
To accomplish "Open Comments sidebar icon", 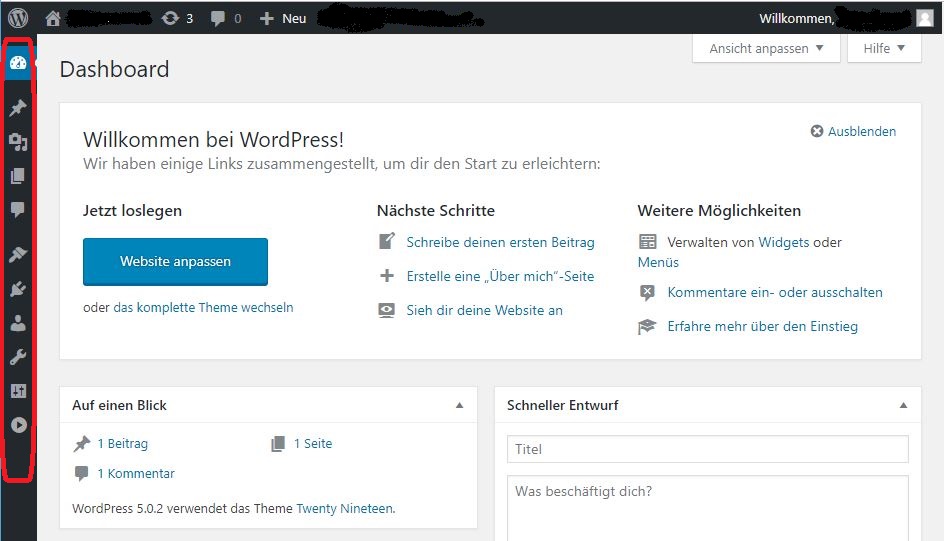I will [18, 209].
